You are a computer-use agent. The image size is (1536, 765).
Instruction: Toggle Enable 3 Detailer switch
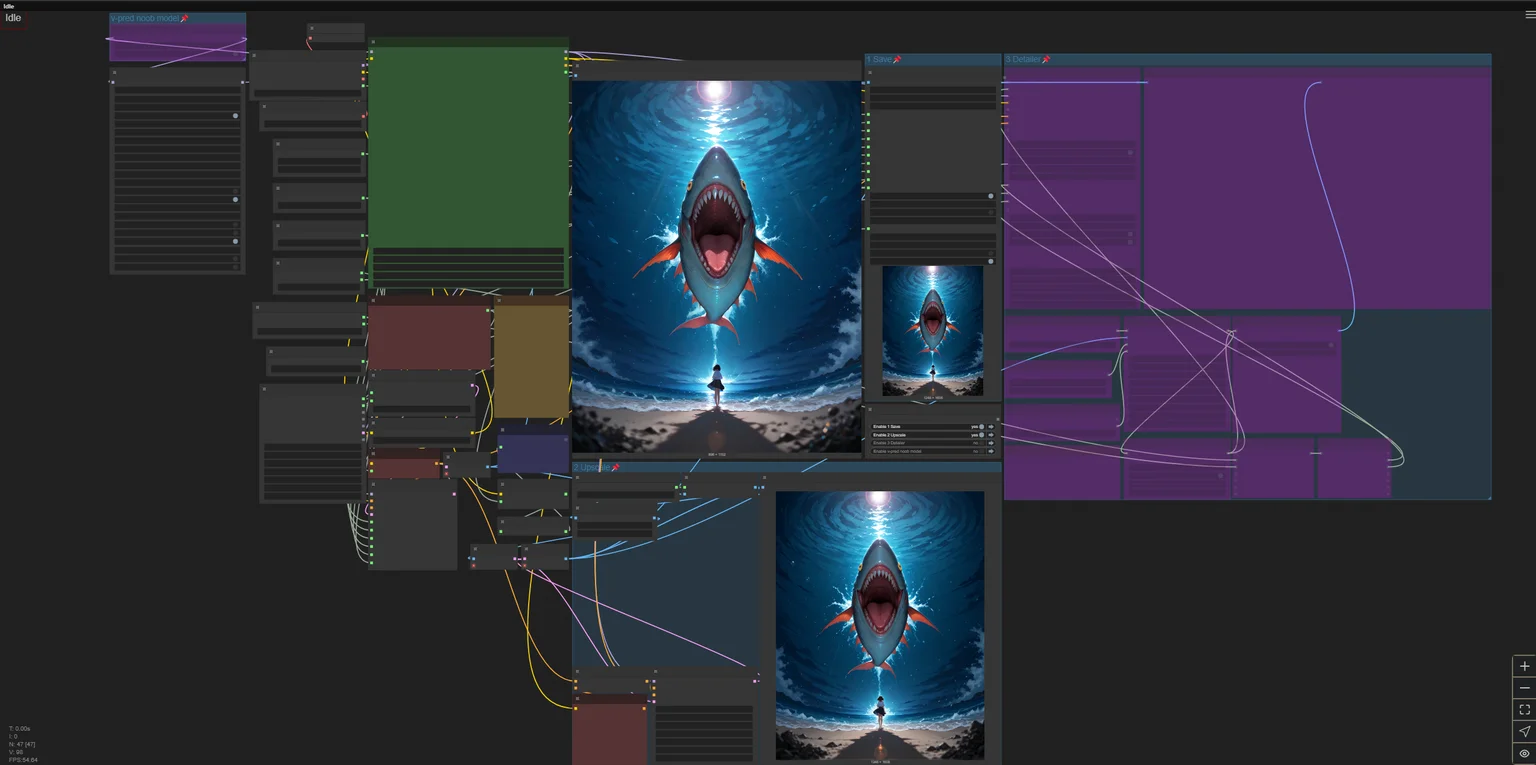pos(982,443)
